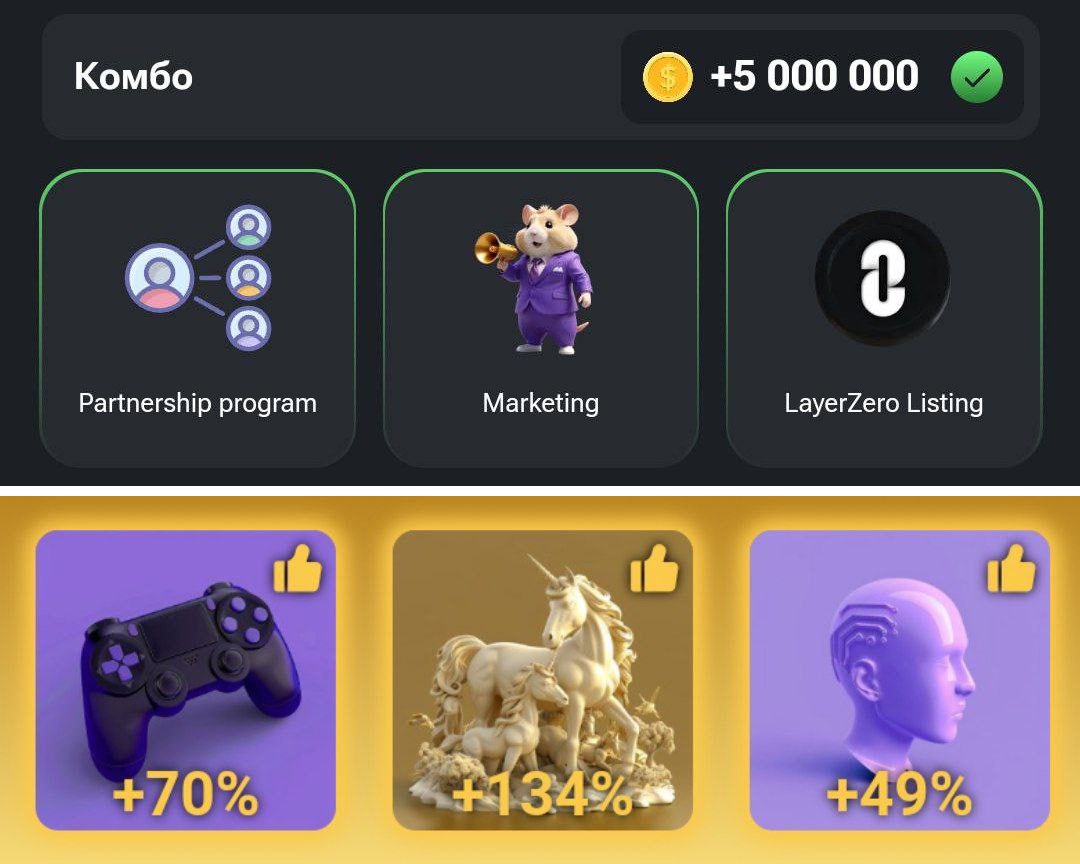
Task: Click the +5 000 000 reward amount
Action: [x=814, y=76]
